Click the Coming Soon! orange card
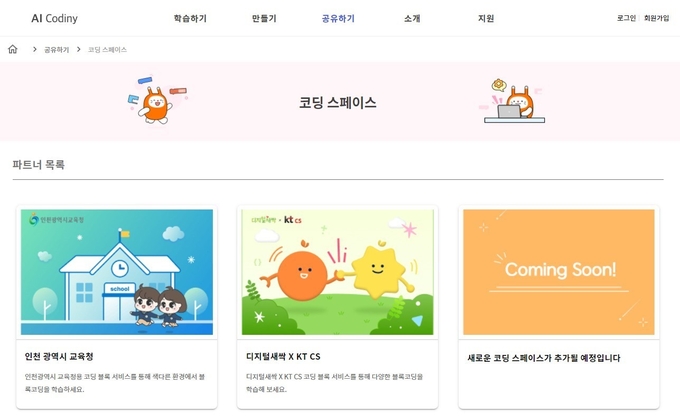Screen dimensions: 680x420 pos(559,272)
